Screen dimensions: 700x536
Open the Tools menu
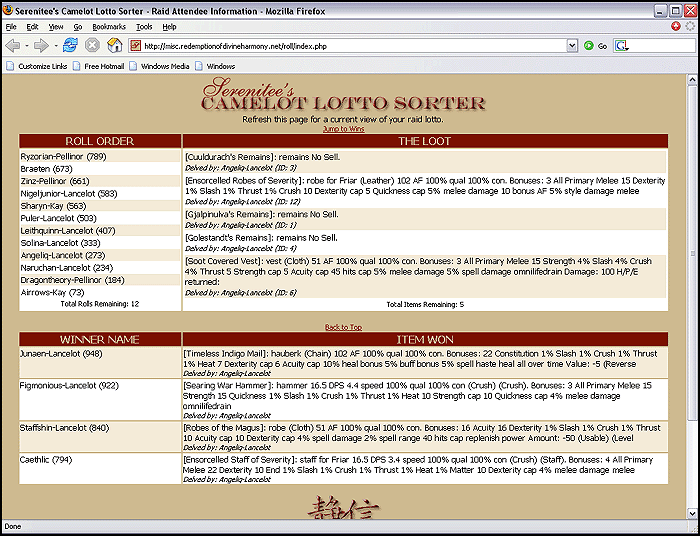(x=144, y=27)
